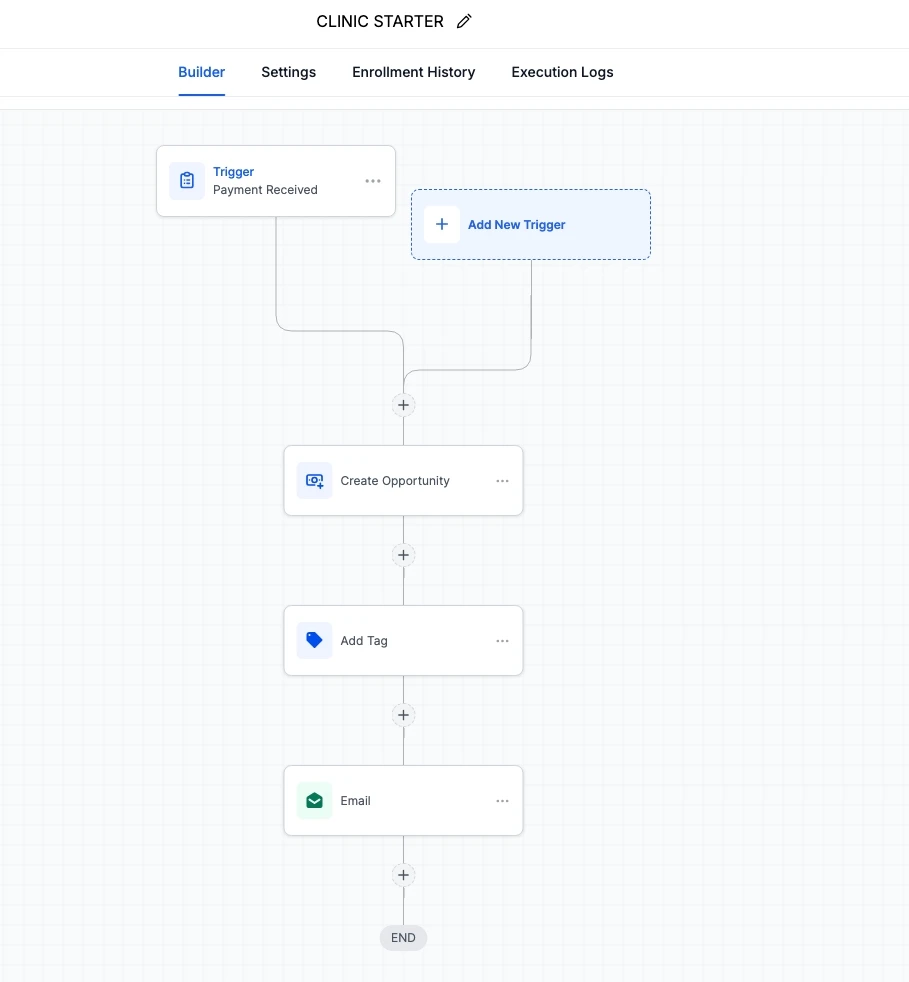Add an action between Add Tag and Email
Screen dimensions: 909x982
point(403,715)
